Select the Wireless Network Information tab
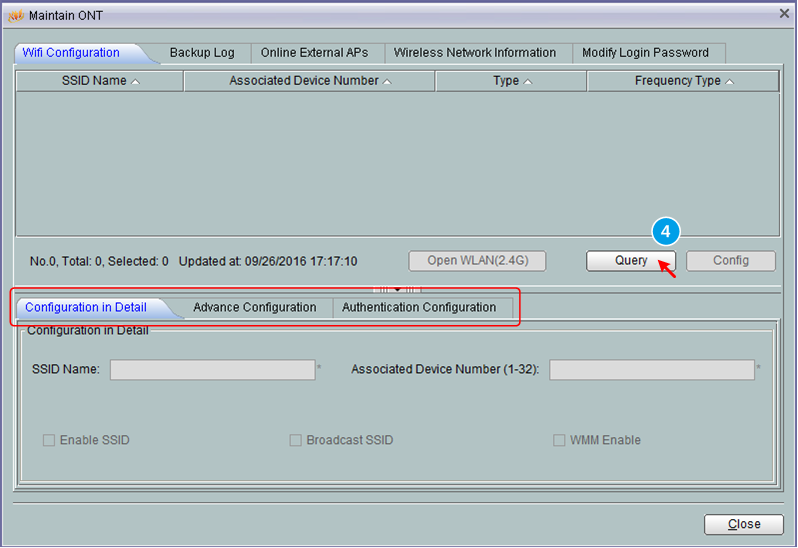The width and height of the screenshot is (798, 548). [x=474, y=53]
